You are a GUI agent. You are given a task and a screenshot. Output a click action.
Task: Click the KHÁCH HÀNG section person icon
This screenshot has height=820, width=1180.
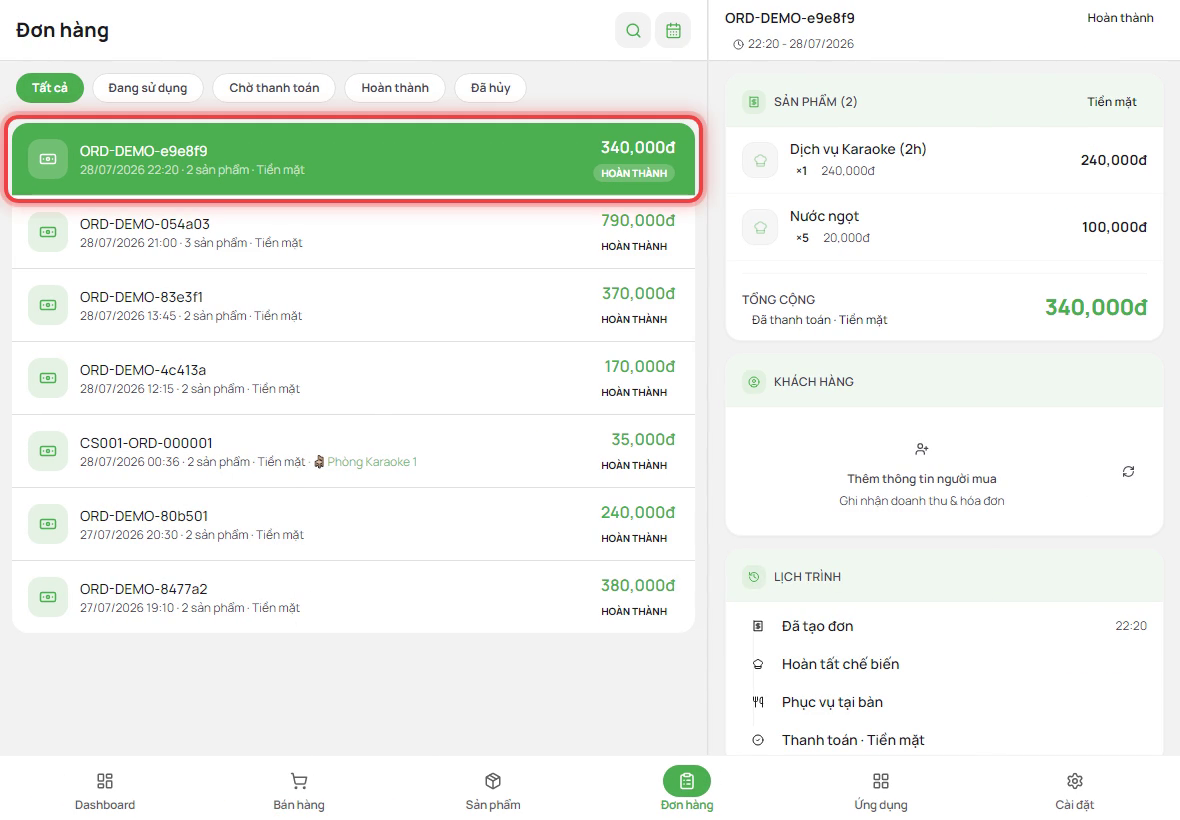click(753, 381)
